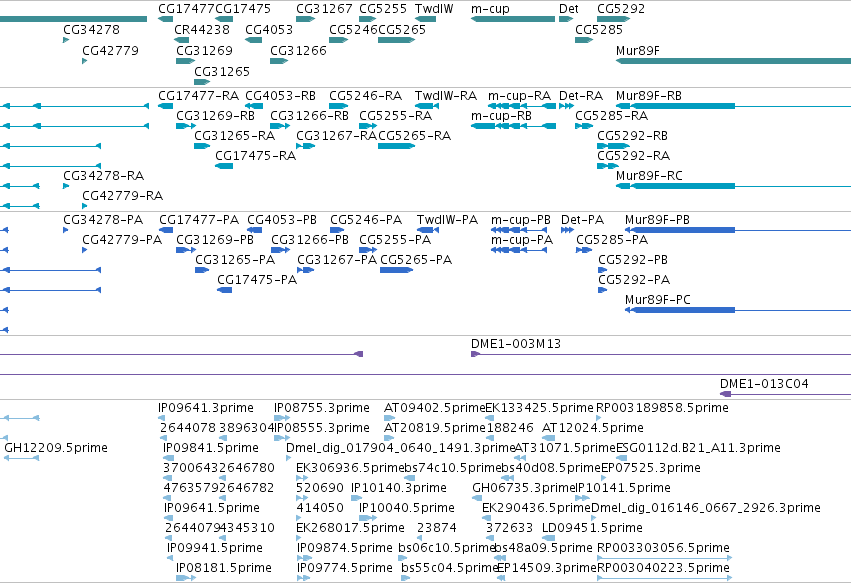Click protein CG17477-PA
This screenshot has width=851, height=583.
[x=199, y=220]
